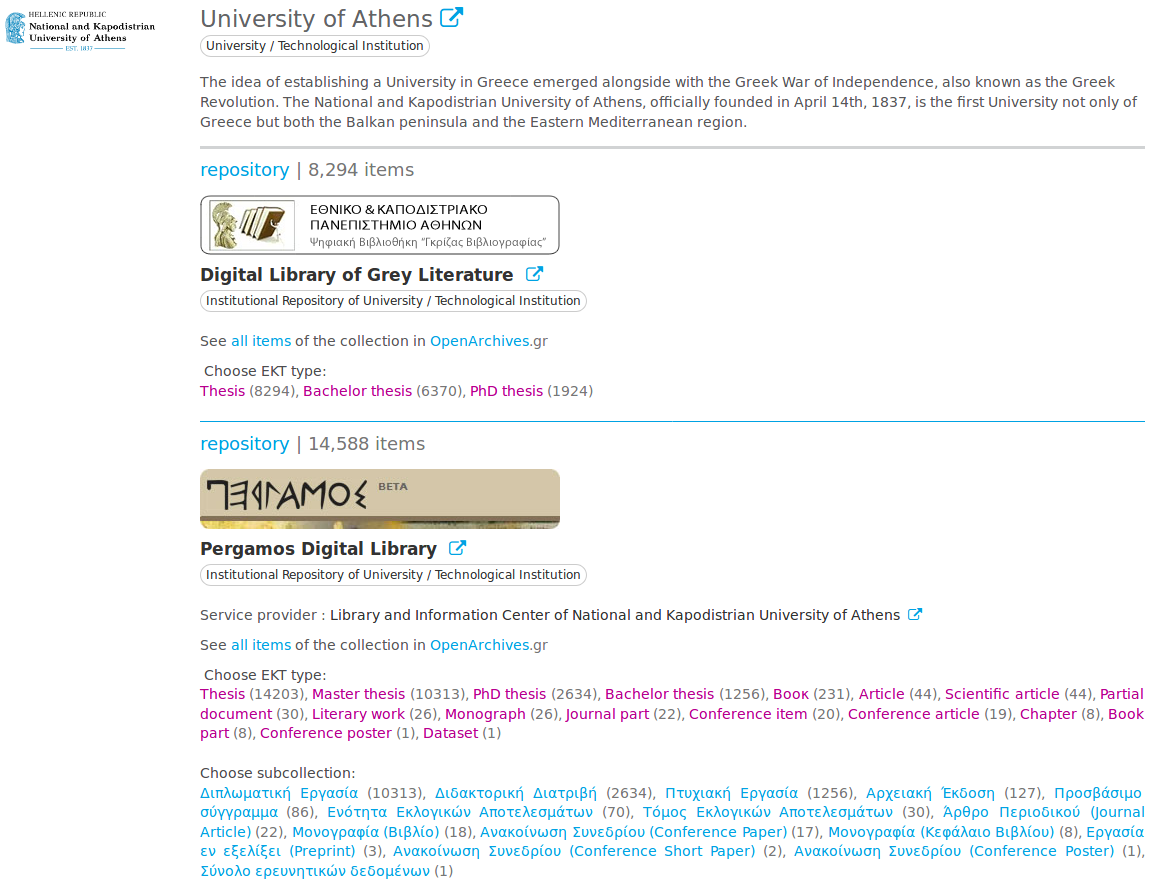Click external link icon after service provider name
The image size is (1171, 891).
[x=914, y=615]
